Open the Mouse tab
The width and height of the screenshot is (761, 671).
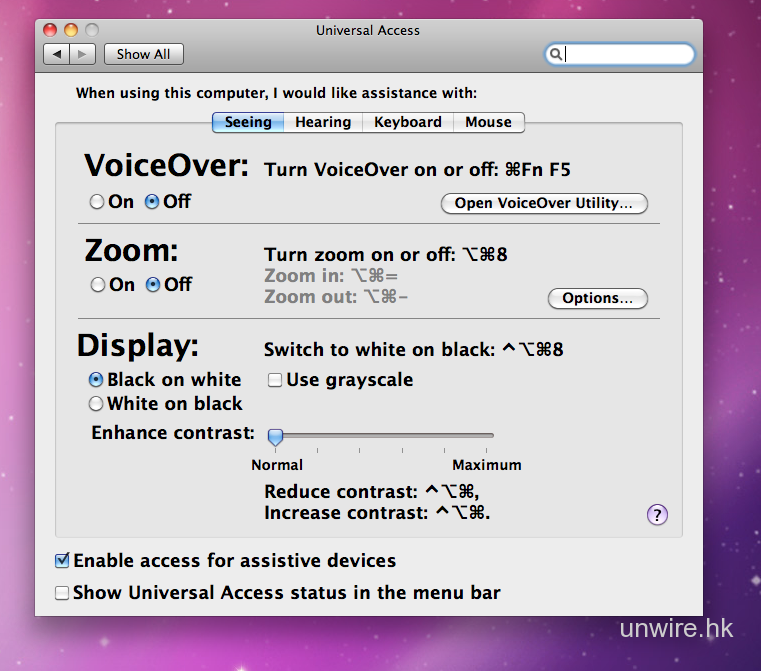pos(488,122)
